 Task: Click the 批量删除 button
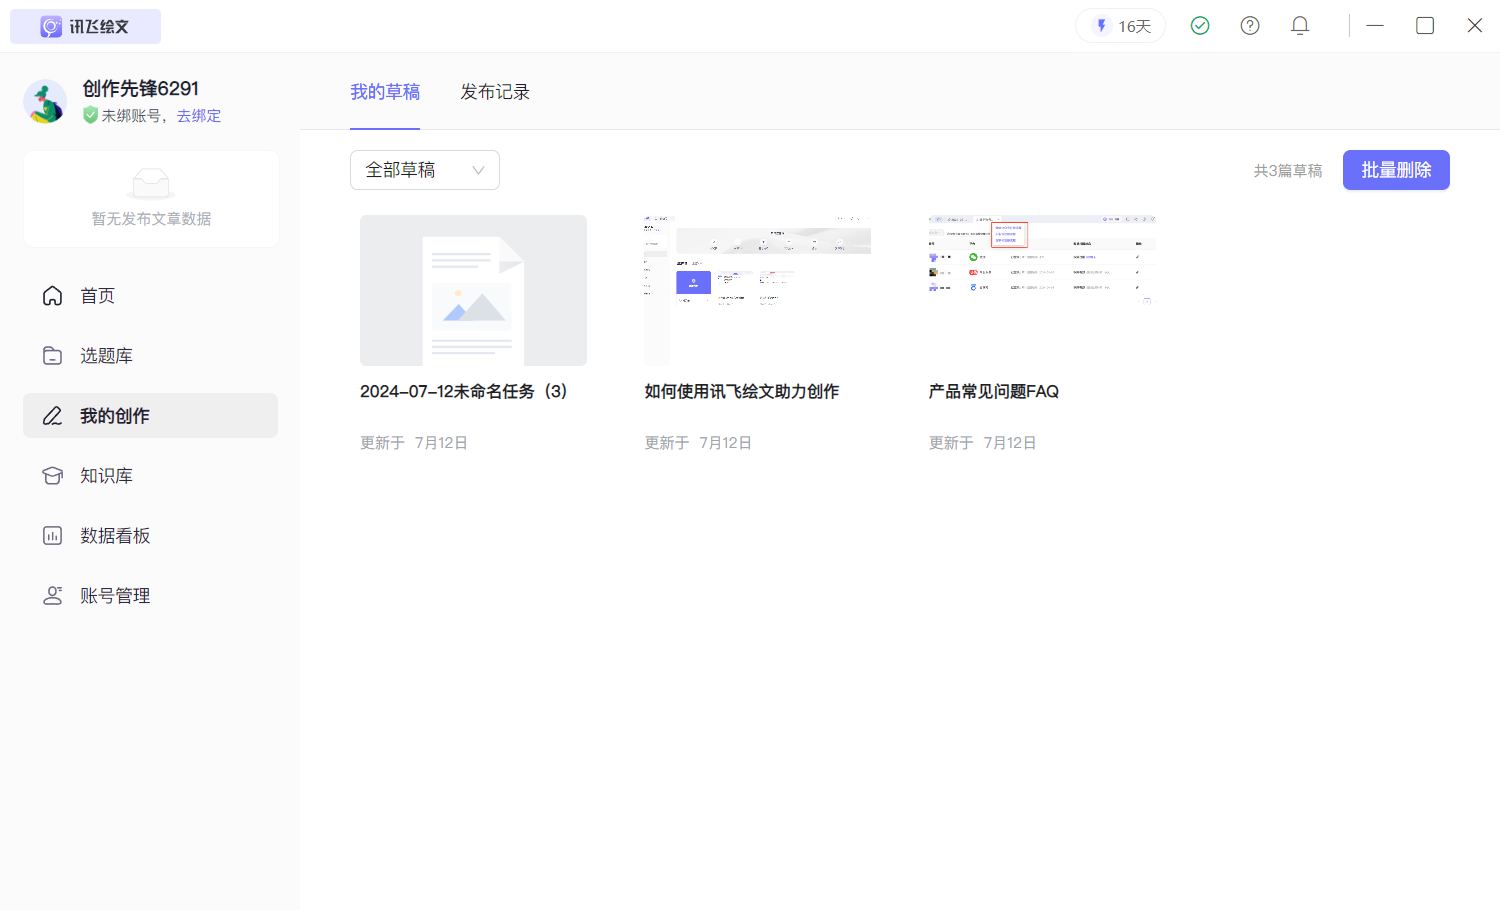coord(1396,170)
